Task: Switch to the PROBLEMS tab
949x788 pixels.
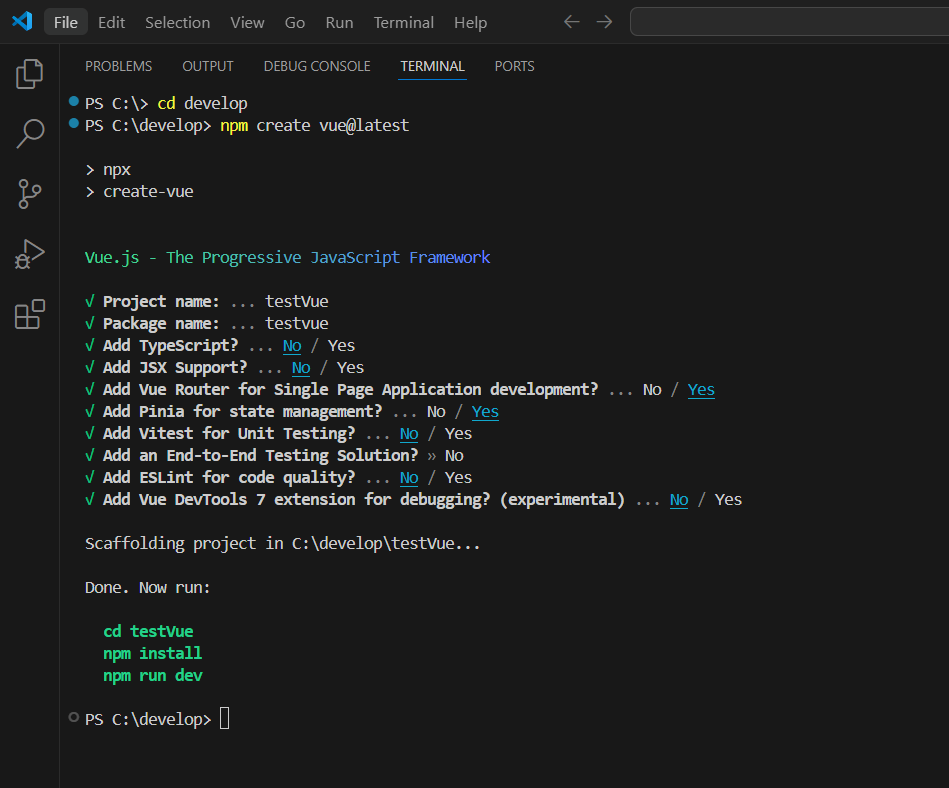Action: [x=119, y=66]
